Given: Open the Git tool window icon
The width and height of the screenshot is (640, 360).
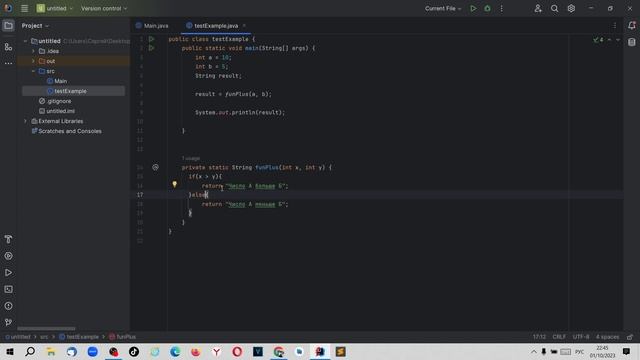Looking at the screenshot, I should [x=8, y=322].
